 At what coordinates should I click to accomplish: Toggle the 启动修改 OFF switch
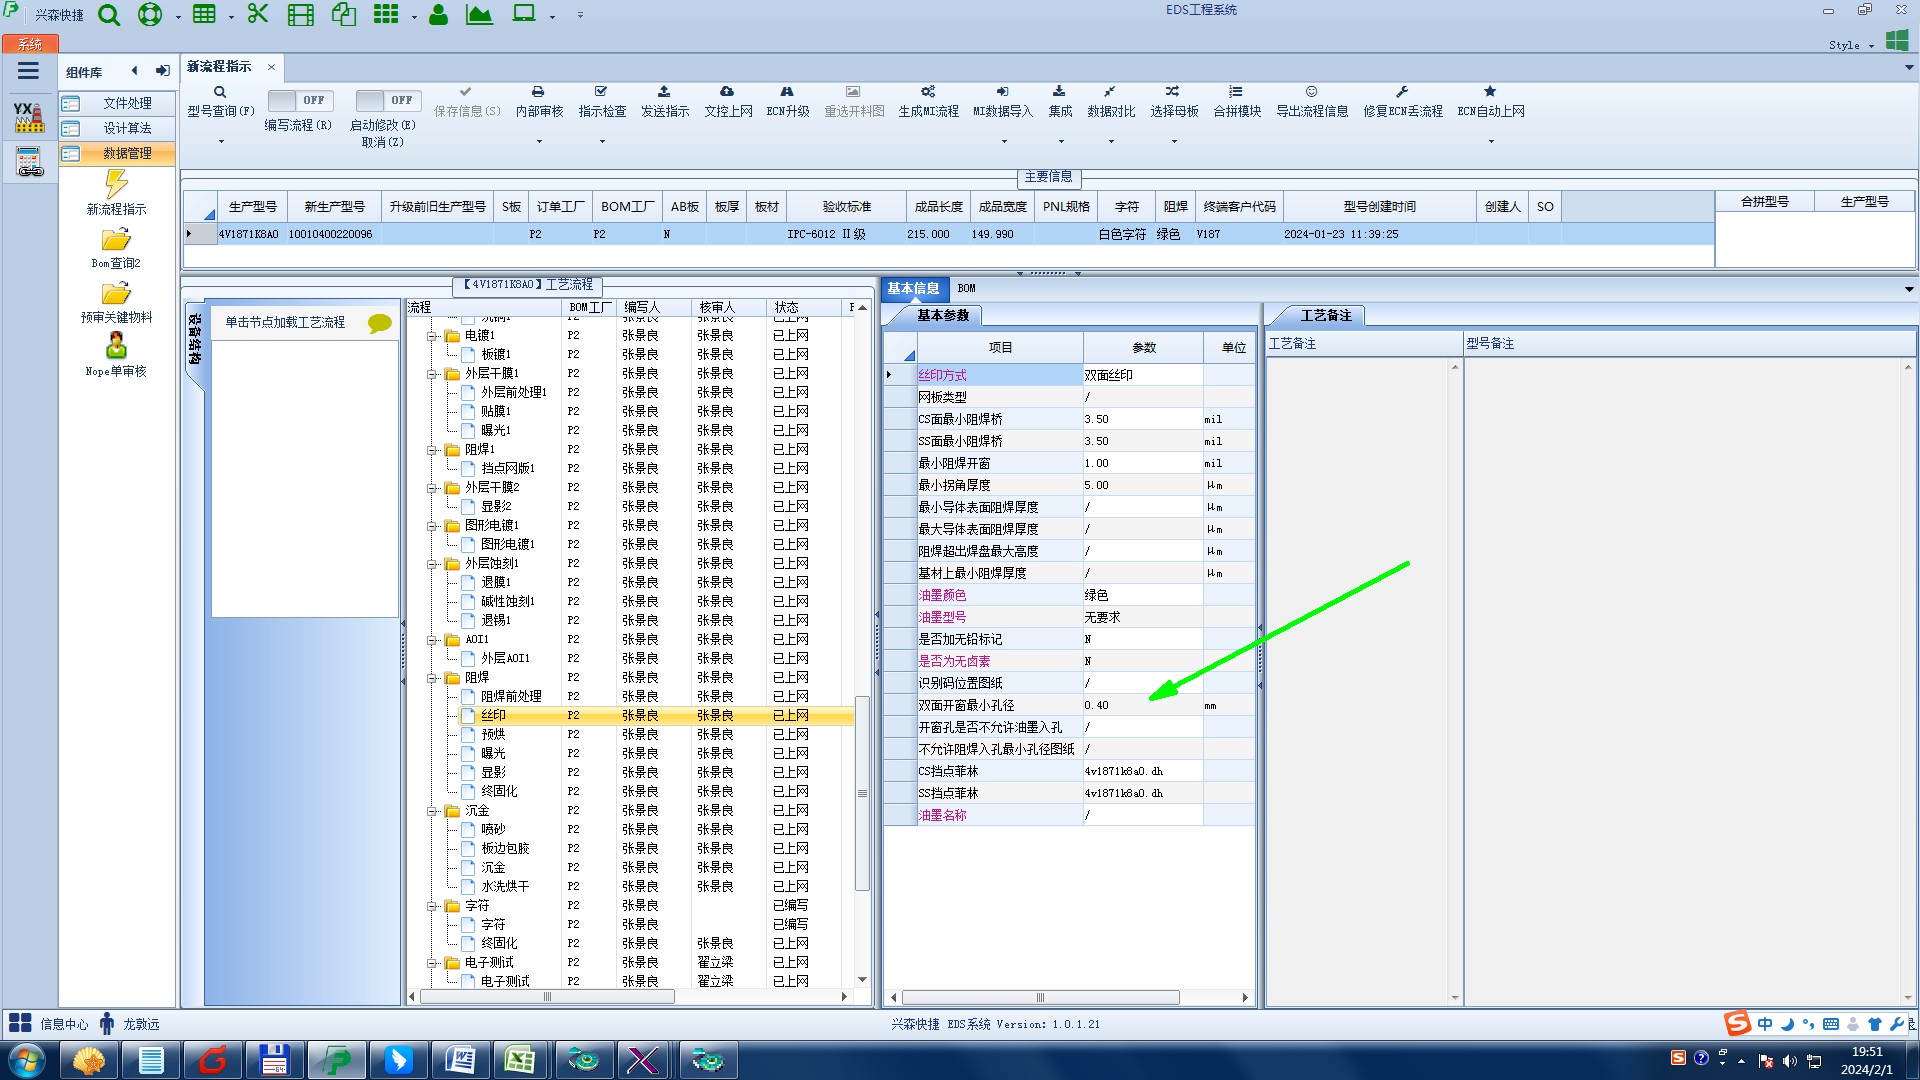coord(387,101)
